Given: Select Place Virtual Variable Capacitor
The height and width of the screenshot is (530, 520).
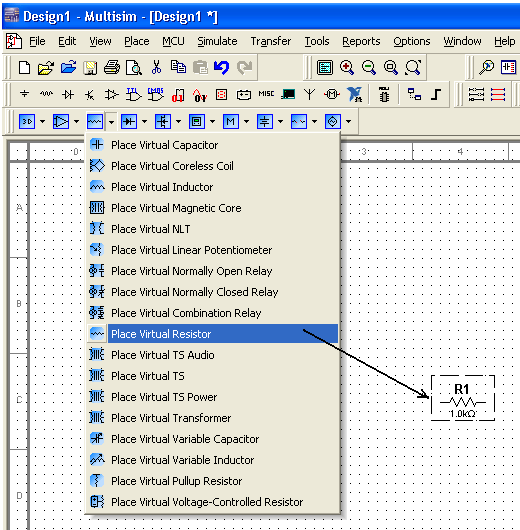Looking at the screenshot, I should (x=213, y=439).
